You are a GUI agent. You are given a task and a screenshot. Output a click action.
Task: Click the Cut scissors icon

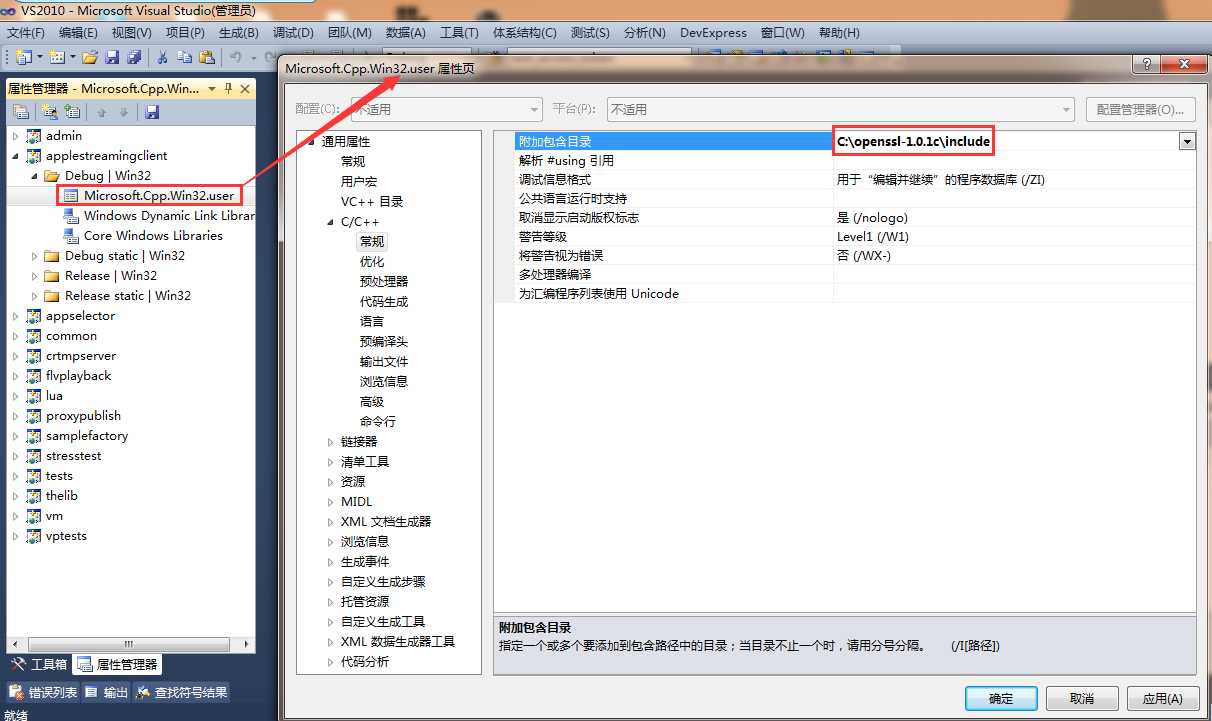(161, 57)
